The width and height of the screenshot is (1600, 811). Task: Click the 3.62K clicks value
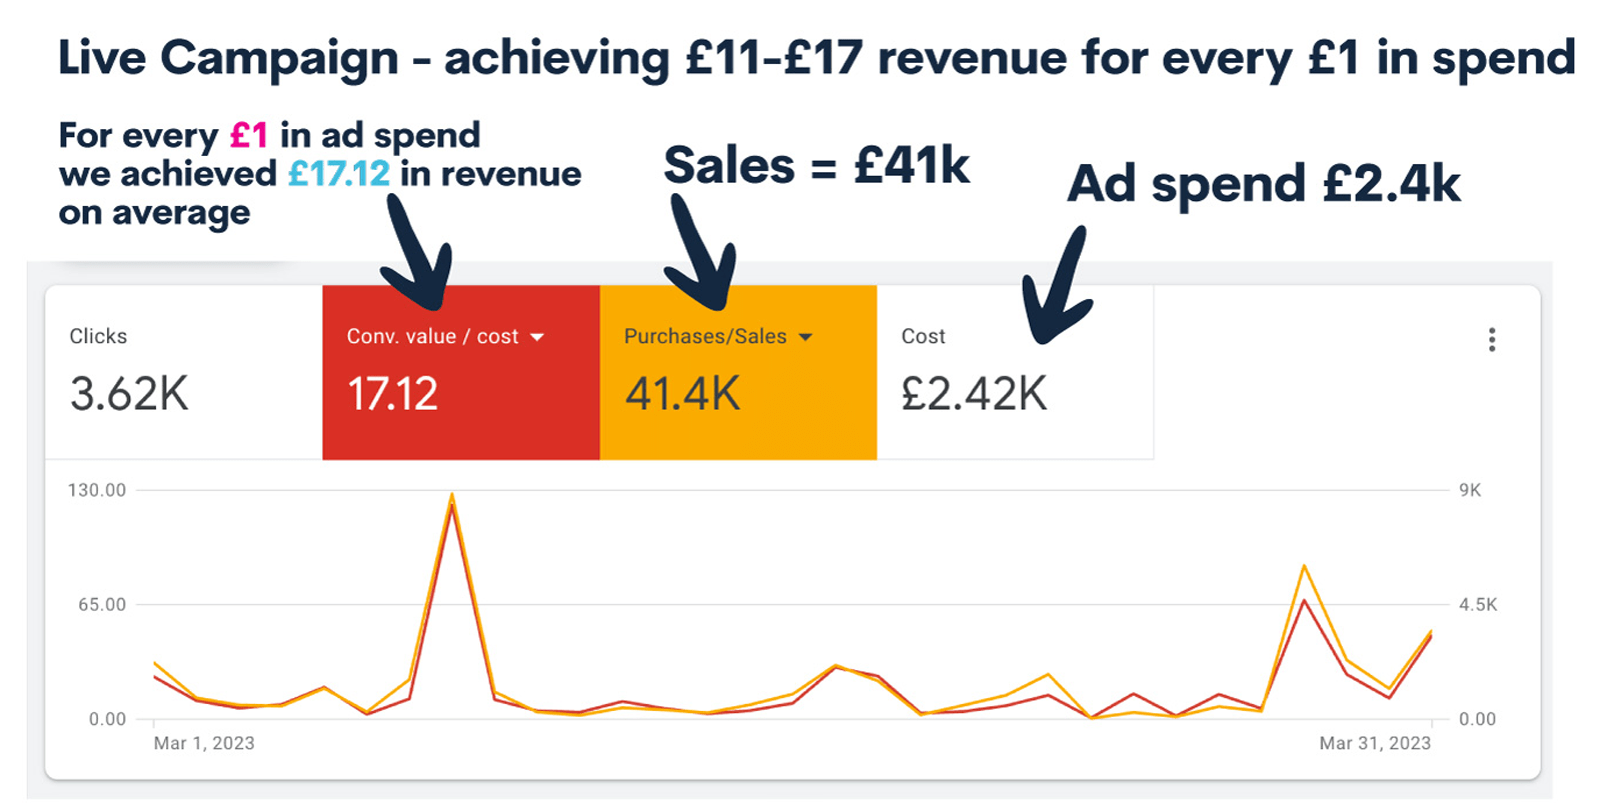tap(129, 394)
